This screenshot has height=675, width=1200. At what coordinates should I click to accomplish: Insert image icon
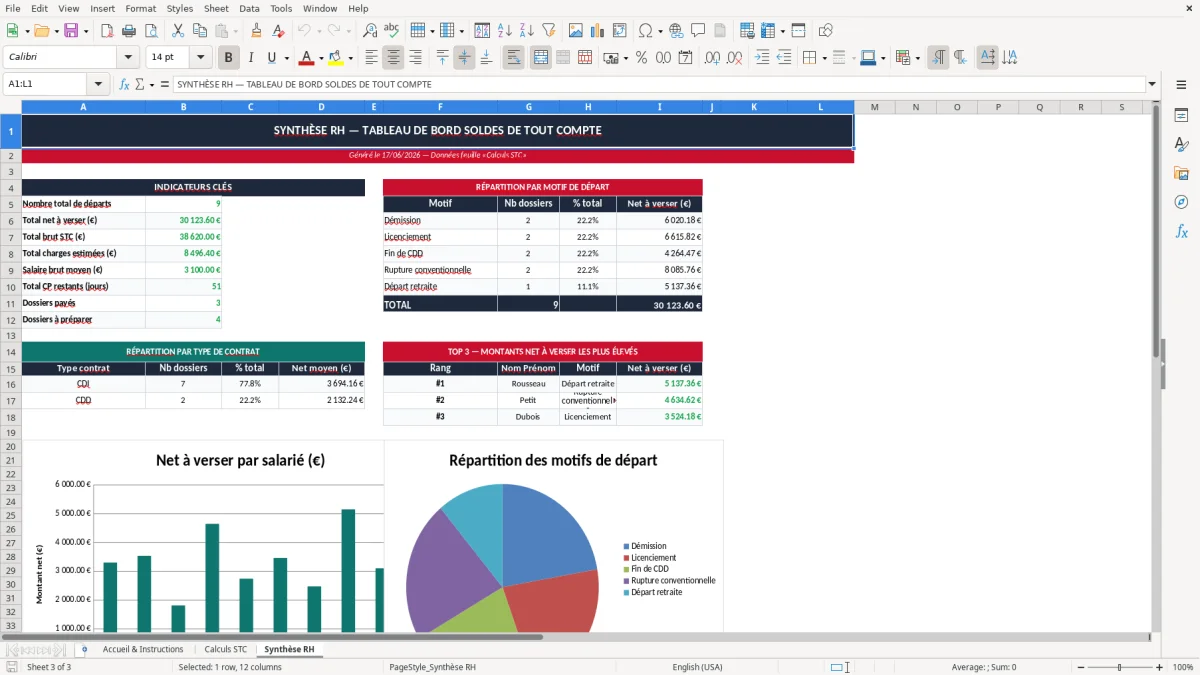(x=577, y=31)
